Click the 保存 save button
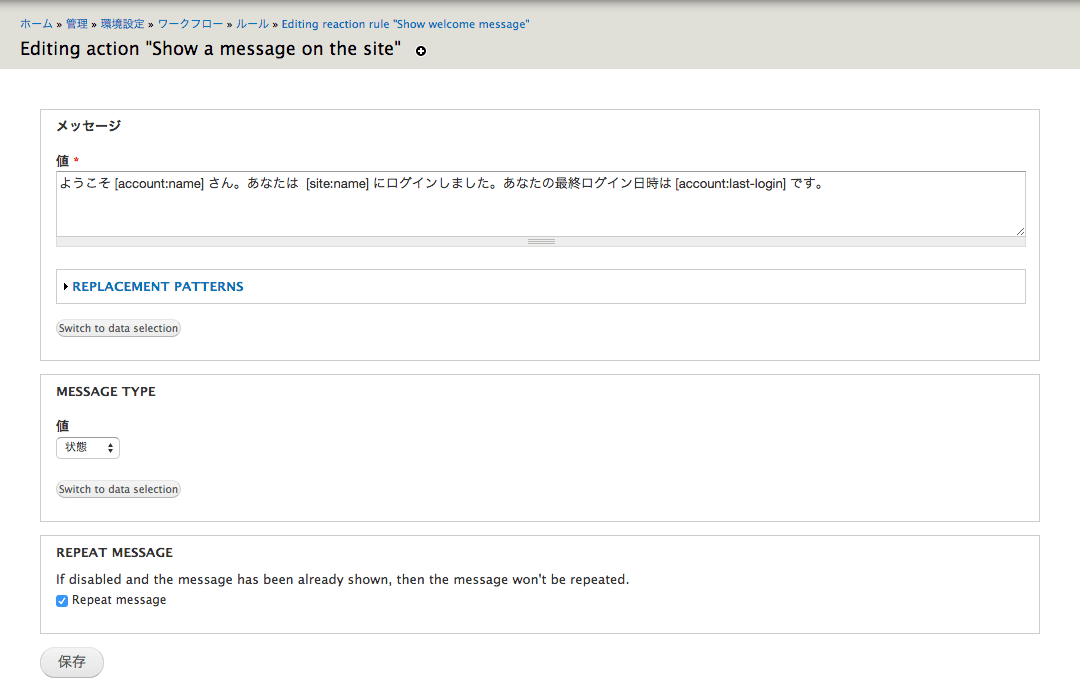 click(x=72, y=662)
